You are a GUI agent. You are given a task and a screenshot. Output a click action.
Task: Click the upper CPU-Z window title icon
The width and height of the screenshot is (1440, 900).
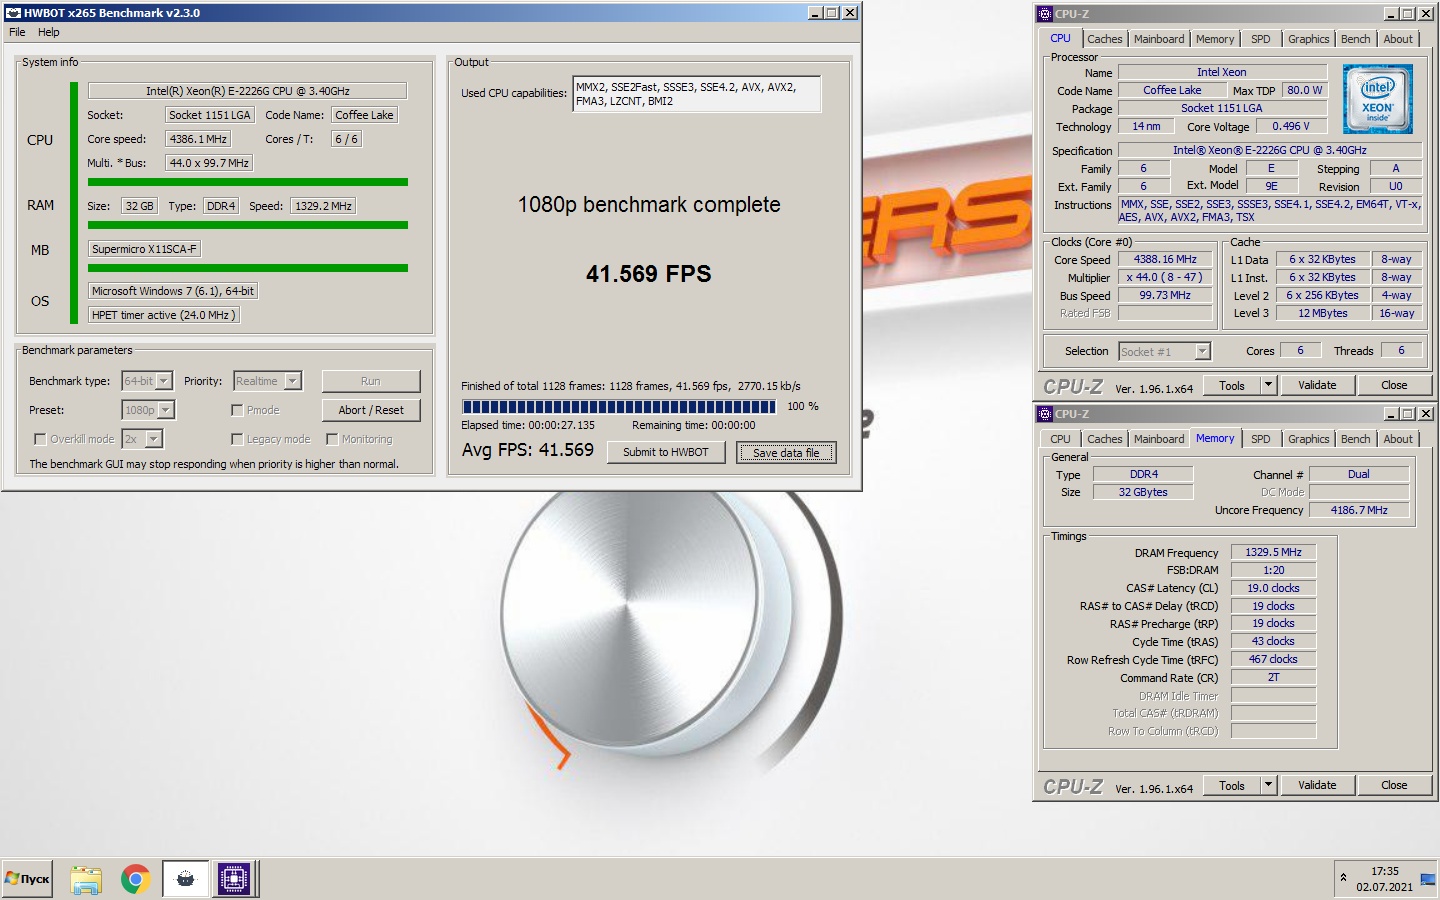click(1045, 14)
